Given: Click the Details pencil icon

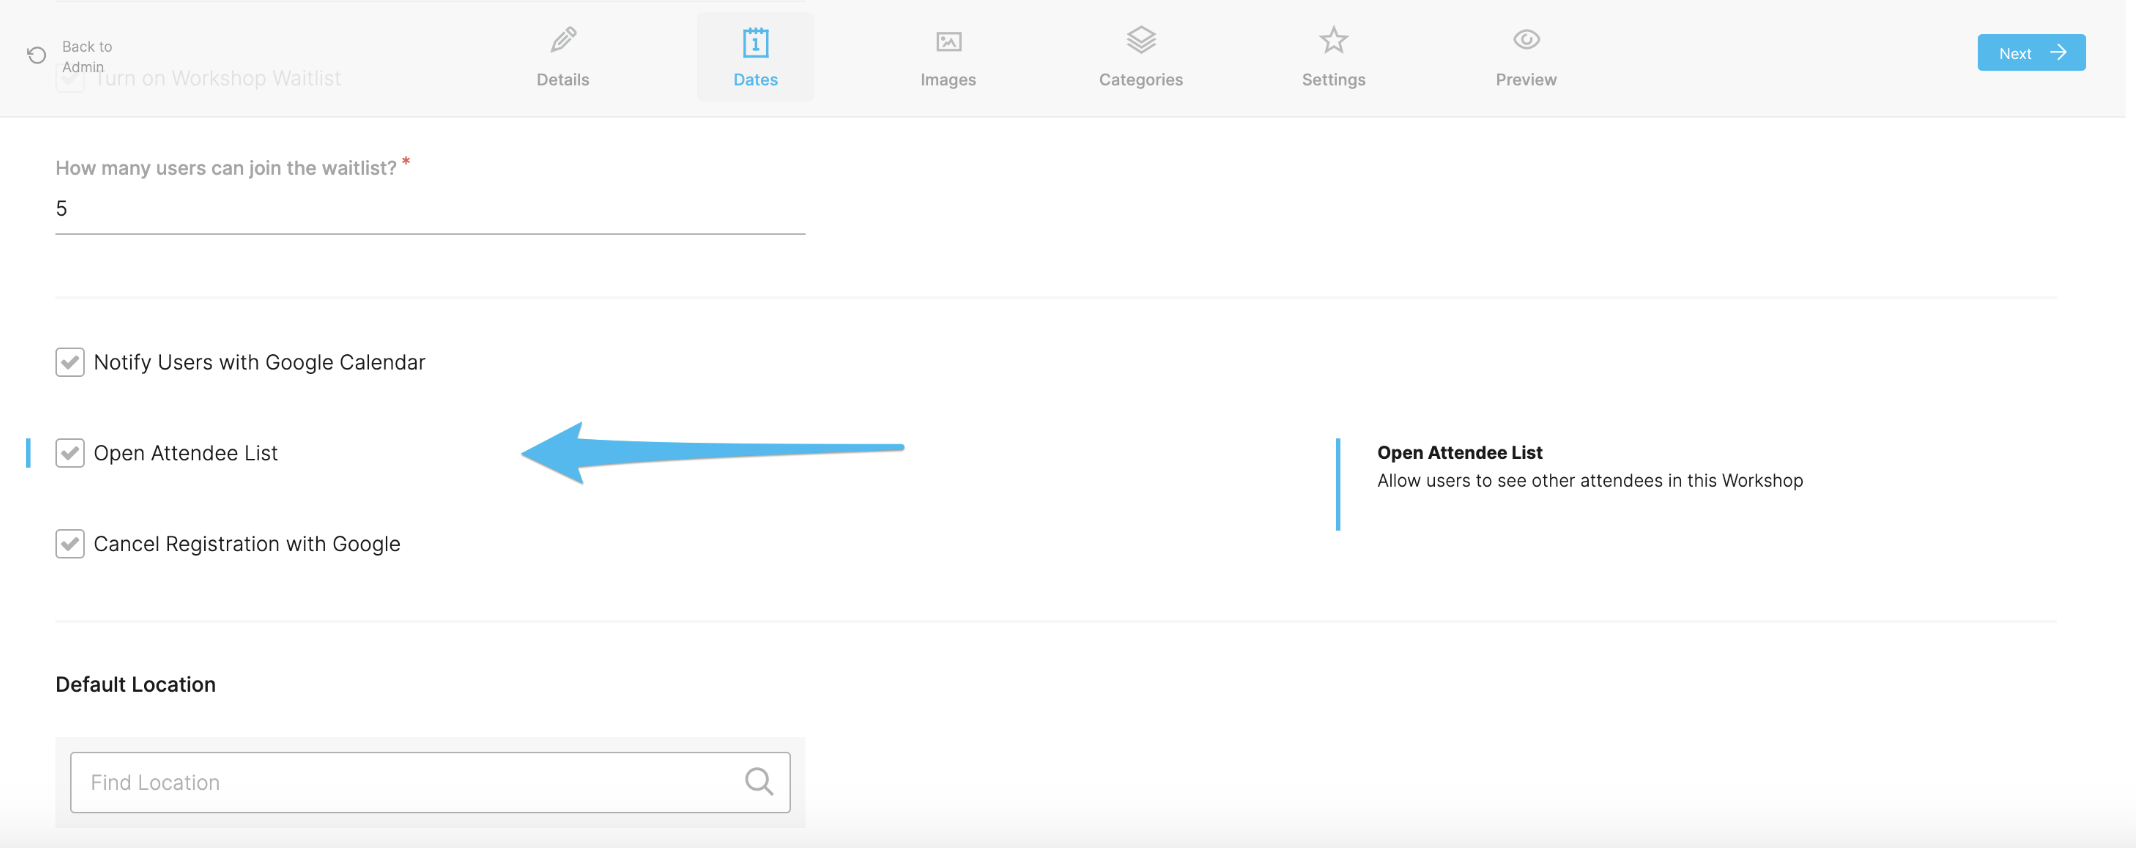Looking at the screenshot, I should tap(563, 40).
